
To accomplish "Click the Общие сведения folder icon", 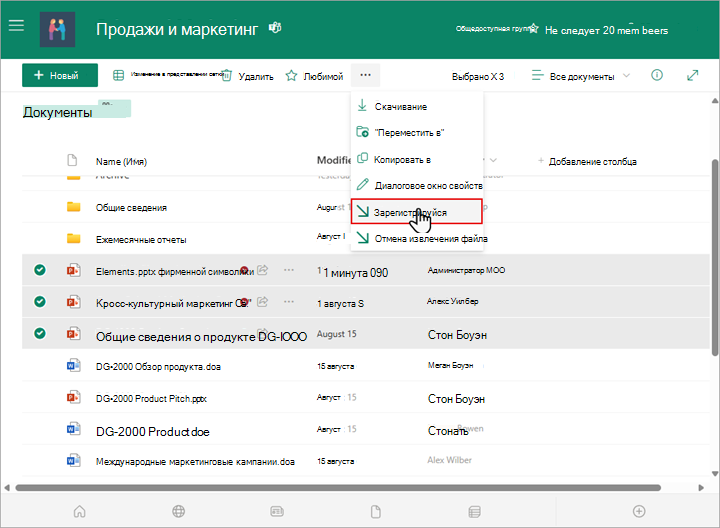I will pos(73,207).
